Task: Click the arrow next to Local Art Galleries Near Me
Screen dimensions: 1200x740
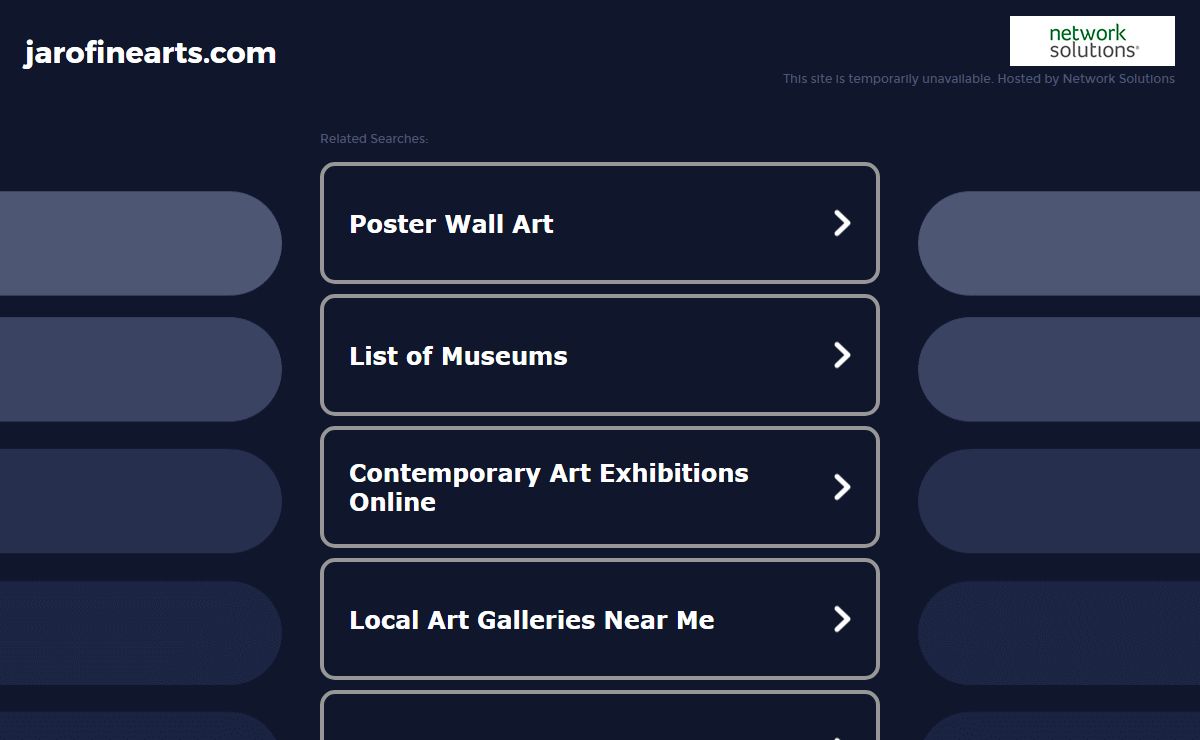Action: click(x=842, y=619)
